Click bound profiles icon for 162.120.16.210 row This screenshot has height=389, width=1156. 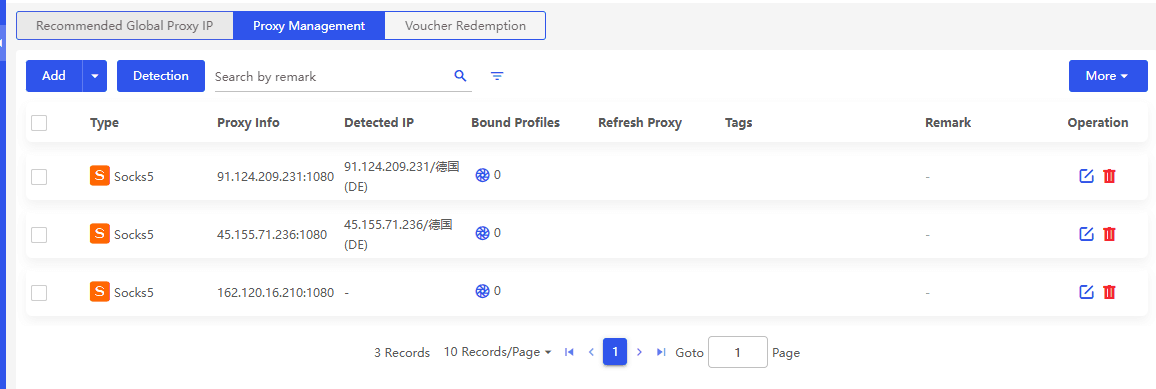point(482,291)
